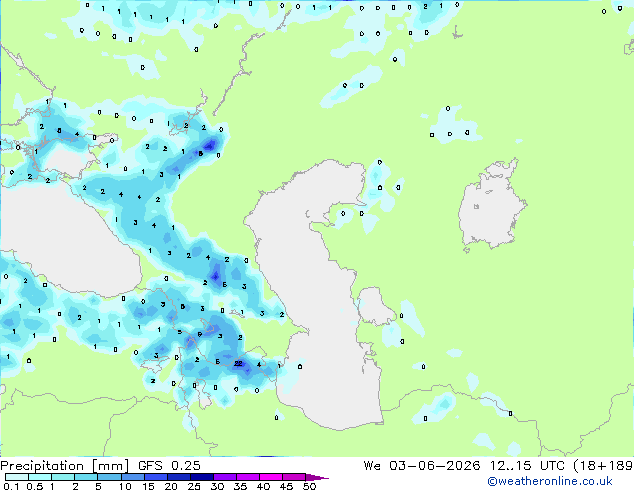Screen dimensions: 634x490
Task: Click the 30 to 35 mm purple swatch
Action: click(224, 477)
